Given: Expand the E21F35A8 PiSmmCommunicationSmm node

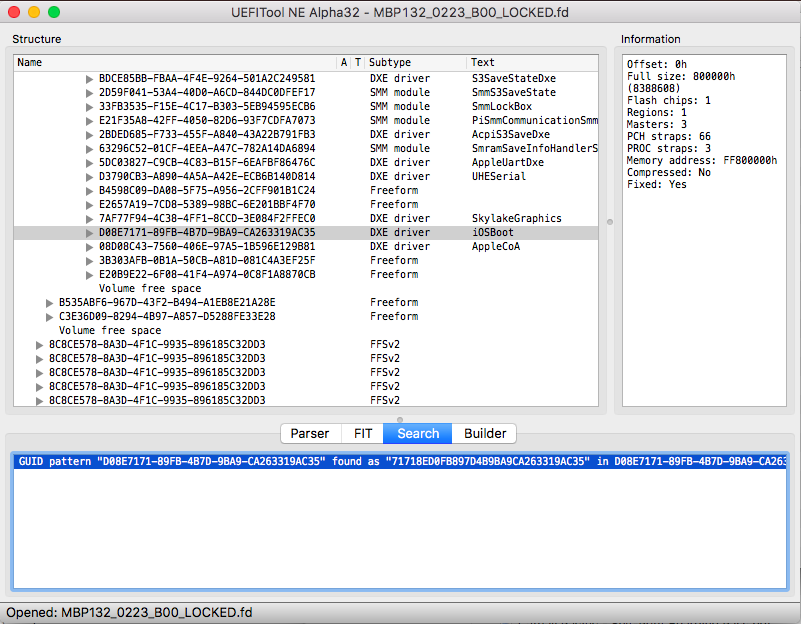Looking at the screenshot, I should [89, 121].
